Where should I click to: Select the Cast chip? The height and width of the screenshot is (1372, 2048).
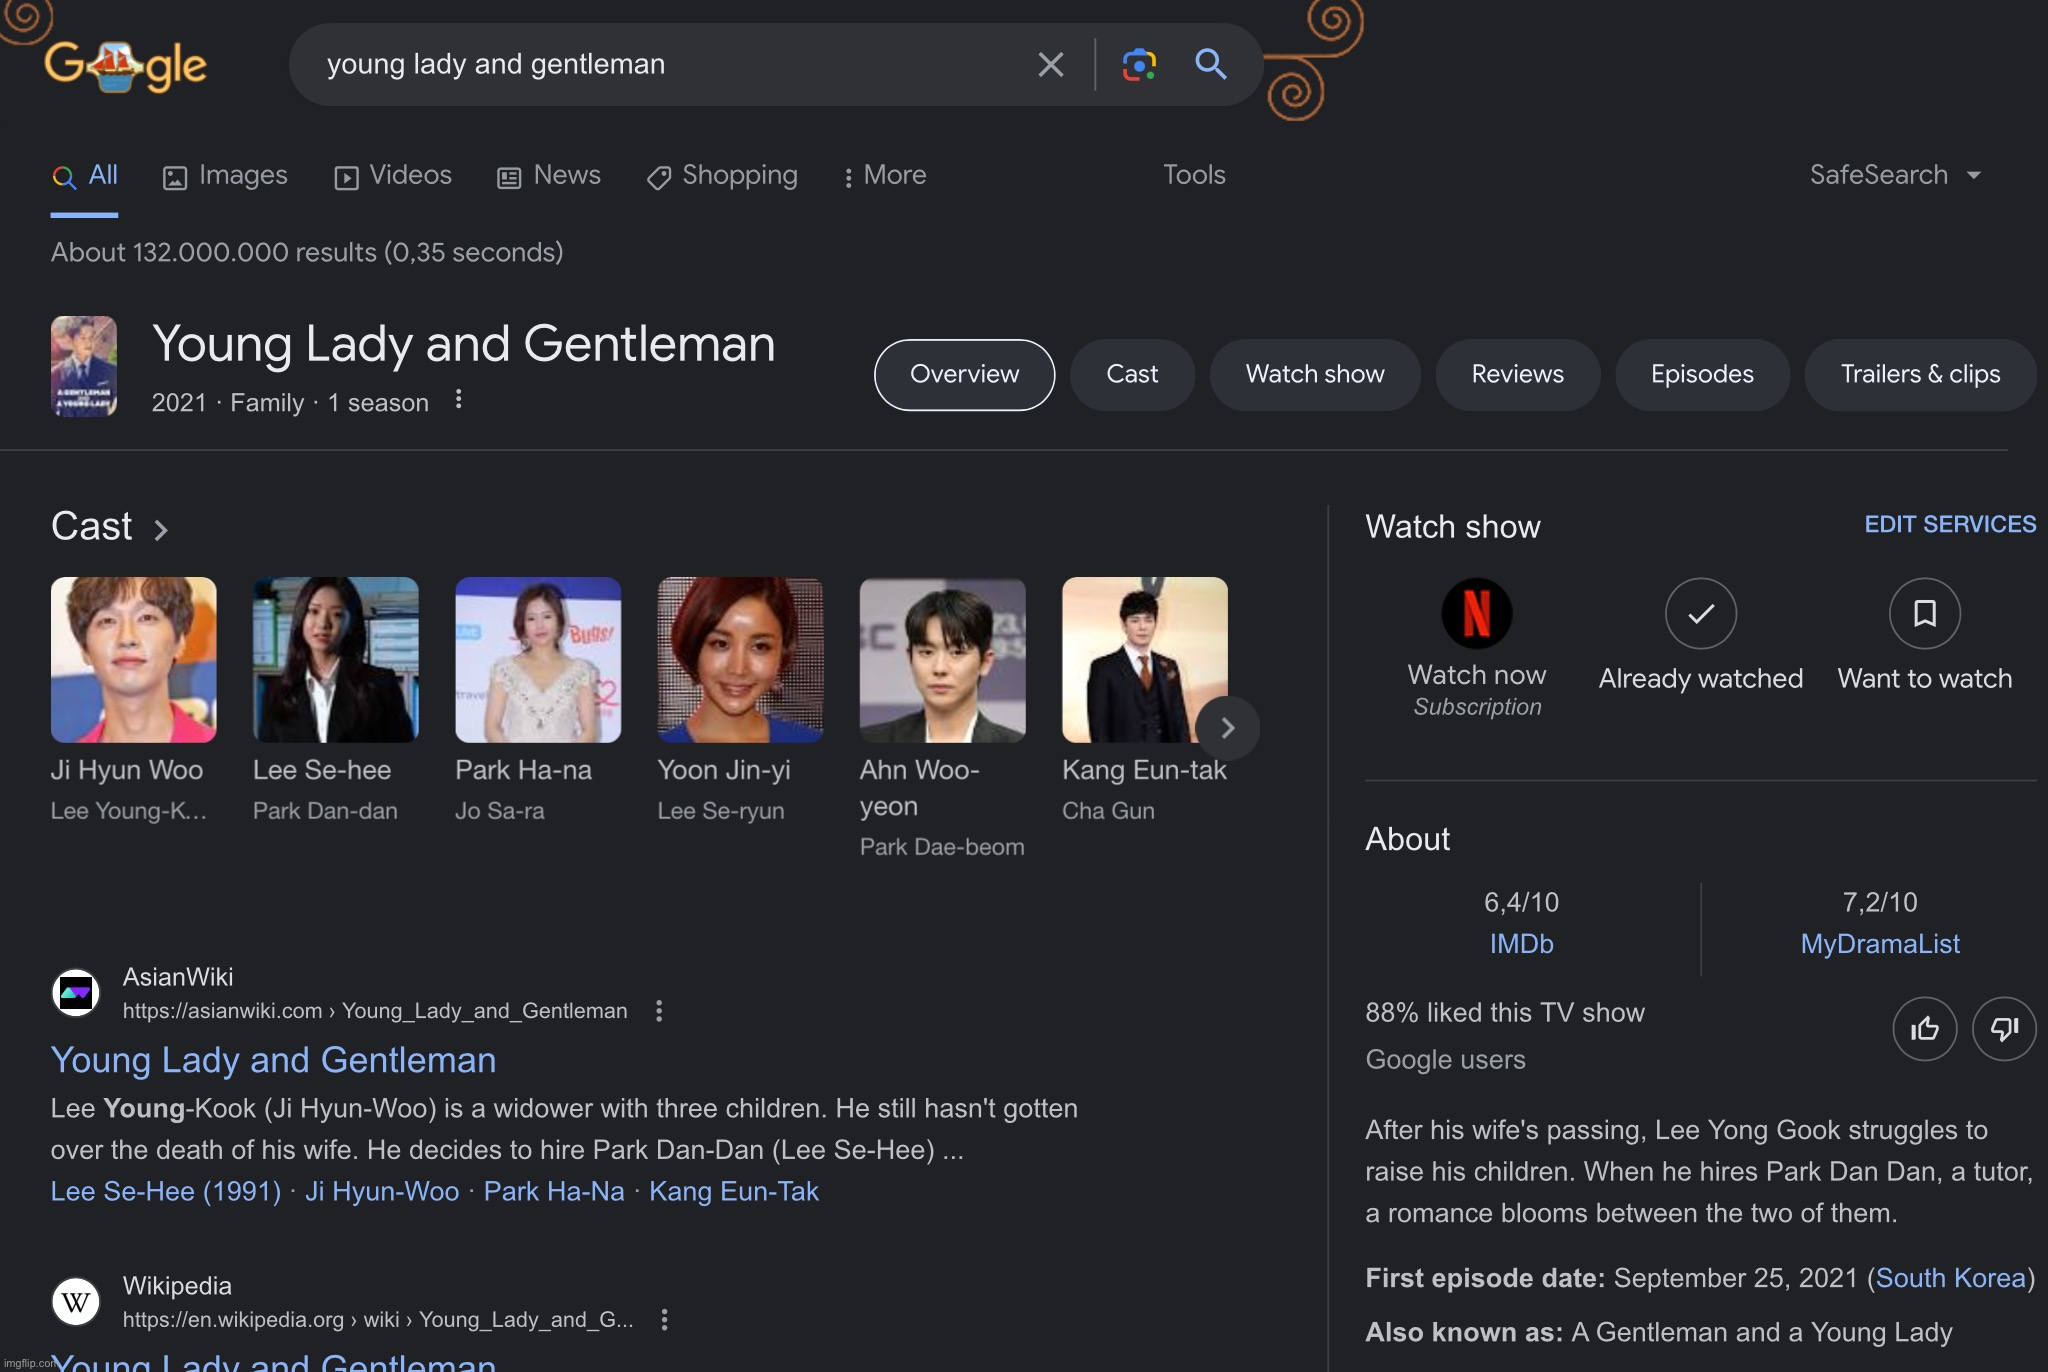tap(1132, 374)
